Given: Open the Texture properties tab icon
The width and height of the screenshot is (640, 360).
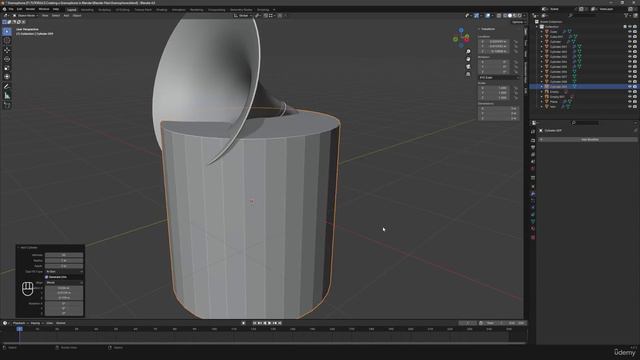Looking at the screenshot, I should [x=533, y=237].
